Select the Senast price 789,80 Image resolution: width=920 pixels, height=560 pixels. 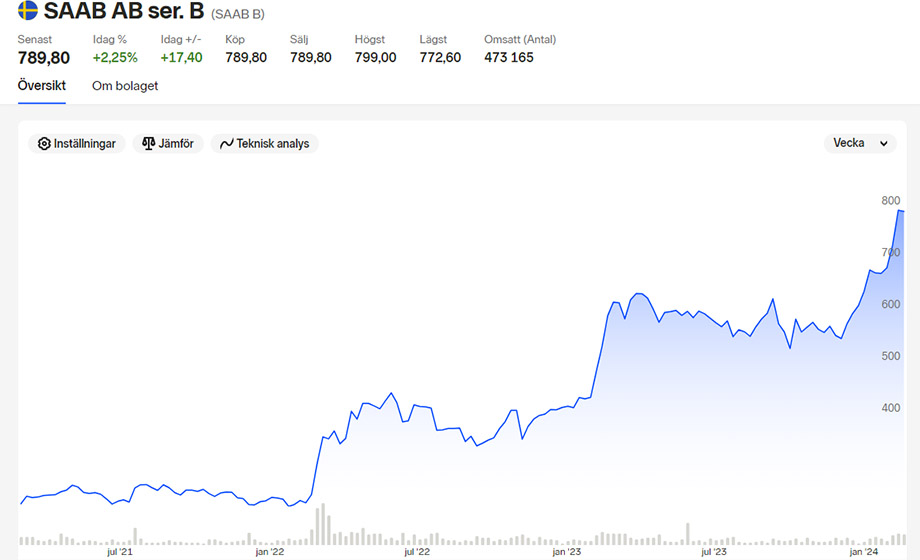(x=44, y=58)
